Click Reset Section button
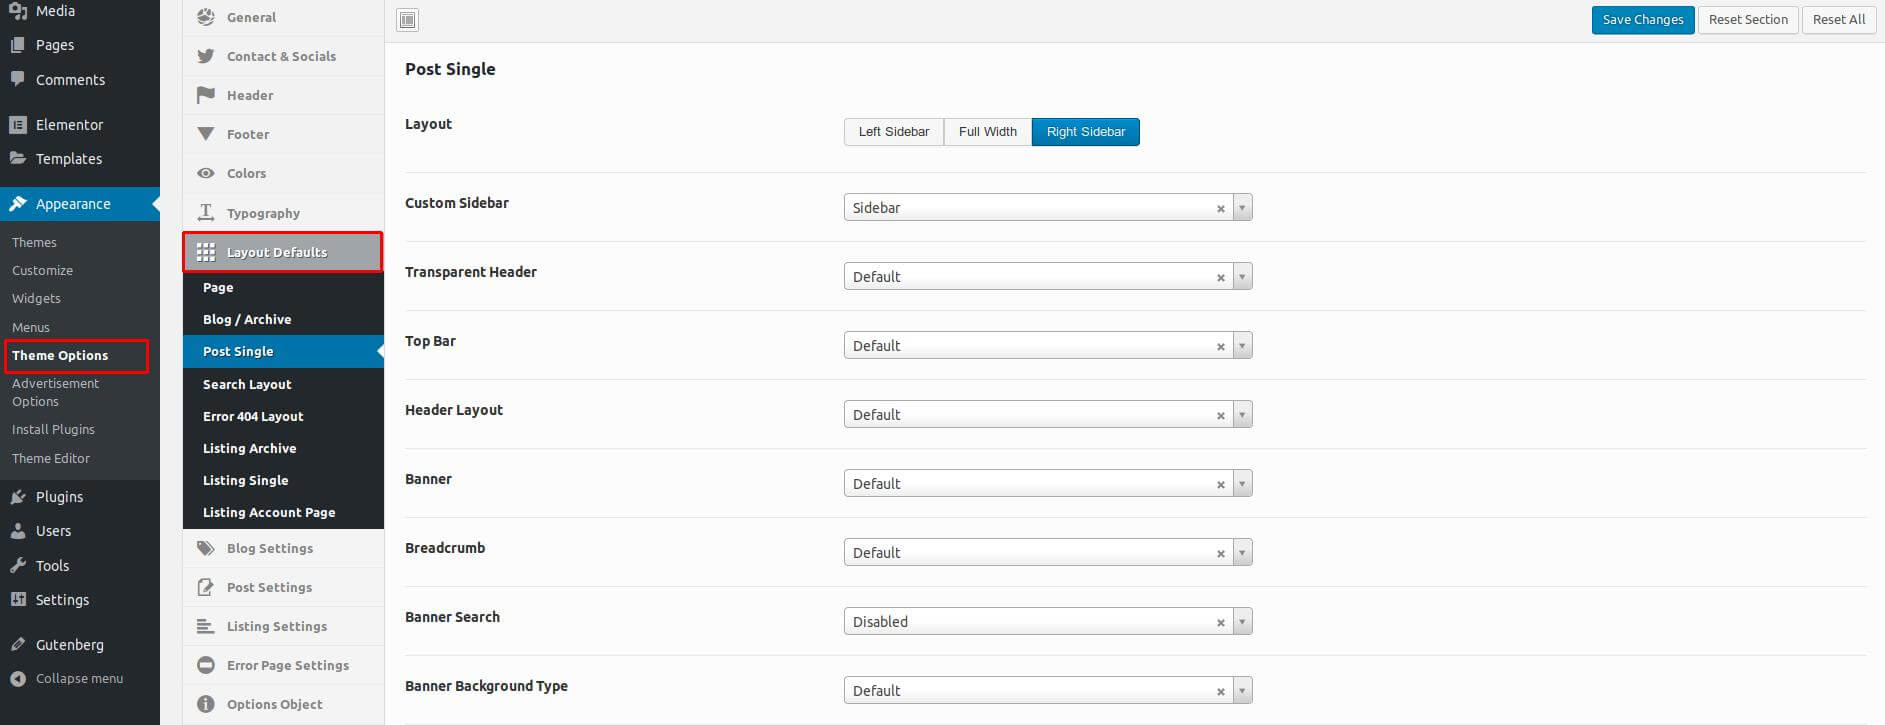 pyautogui.click(x=1748, y=20)
